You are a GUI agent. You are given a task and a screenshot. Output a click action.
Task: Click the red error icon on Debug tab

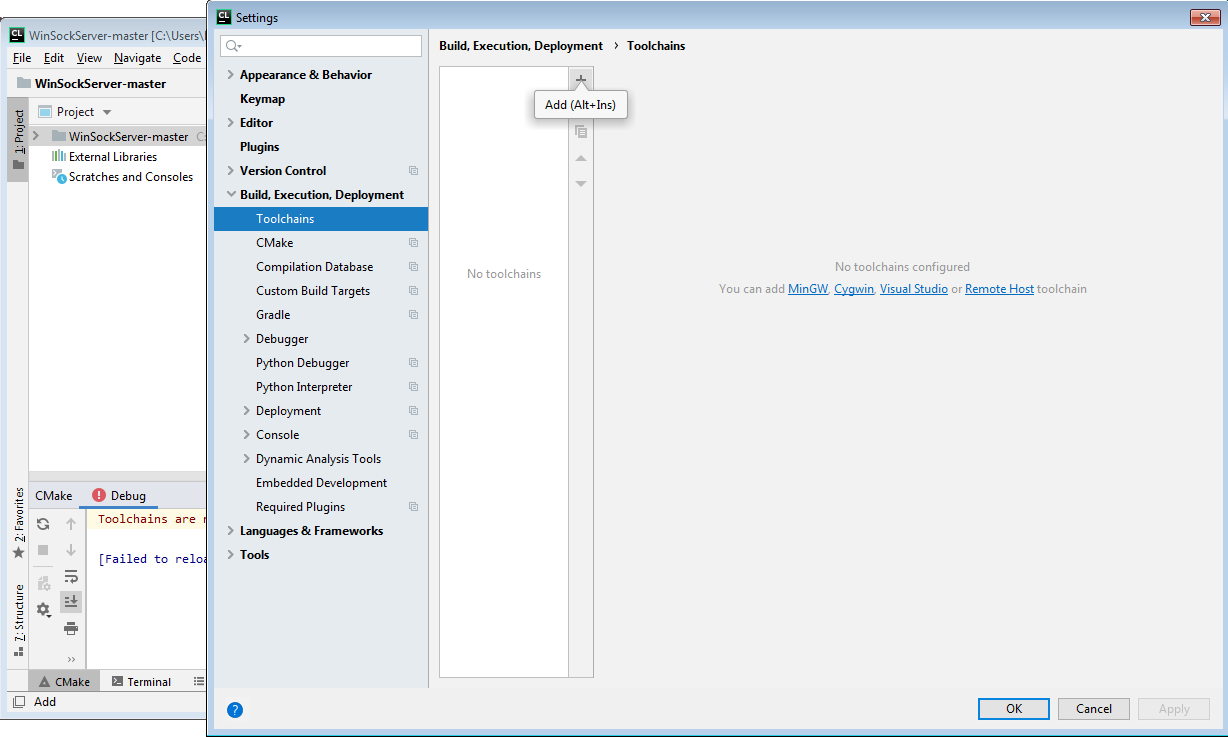click(x=99, y=495)
